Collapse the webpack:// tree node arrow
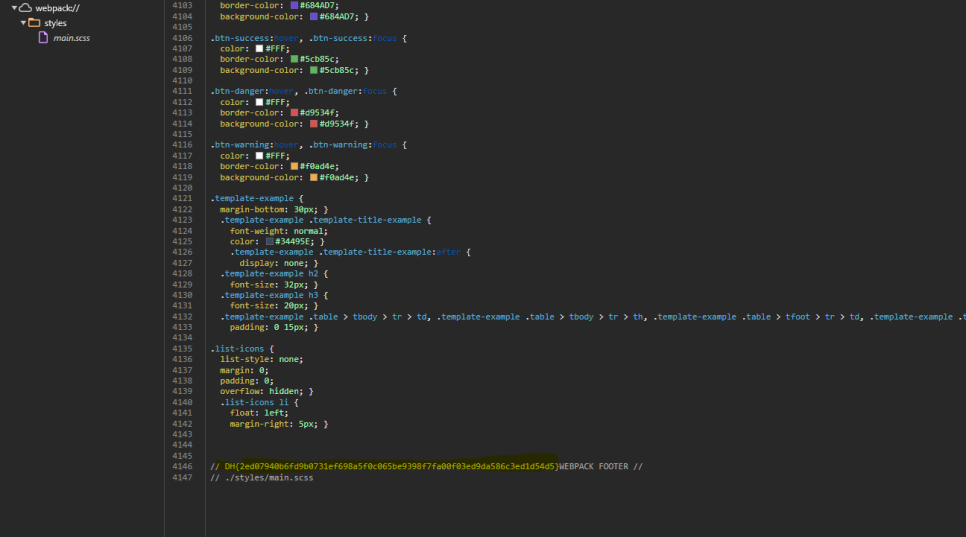 (14, 8)
